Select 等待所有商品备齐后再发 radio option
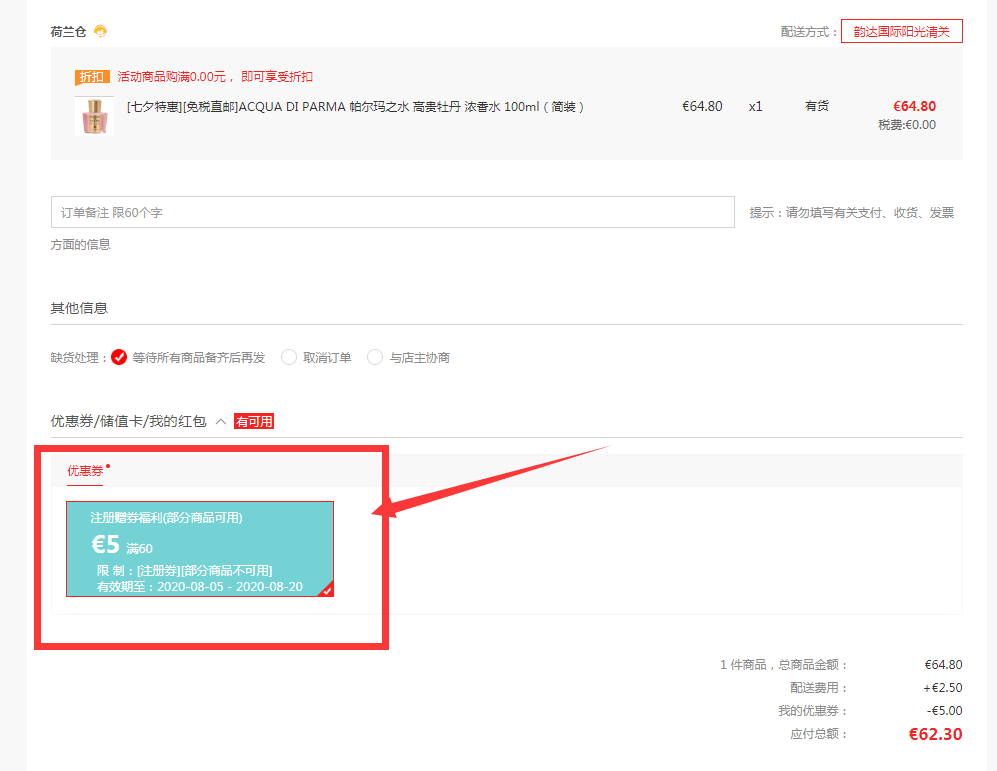The image size is (997, 771). tap(119, 357)
